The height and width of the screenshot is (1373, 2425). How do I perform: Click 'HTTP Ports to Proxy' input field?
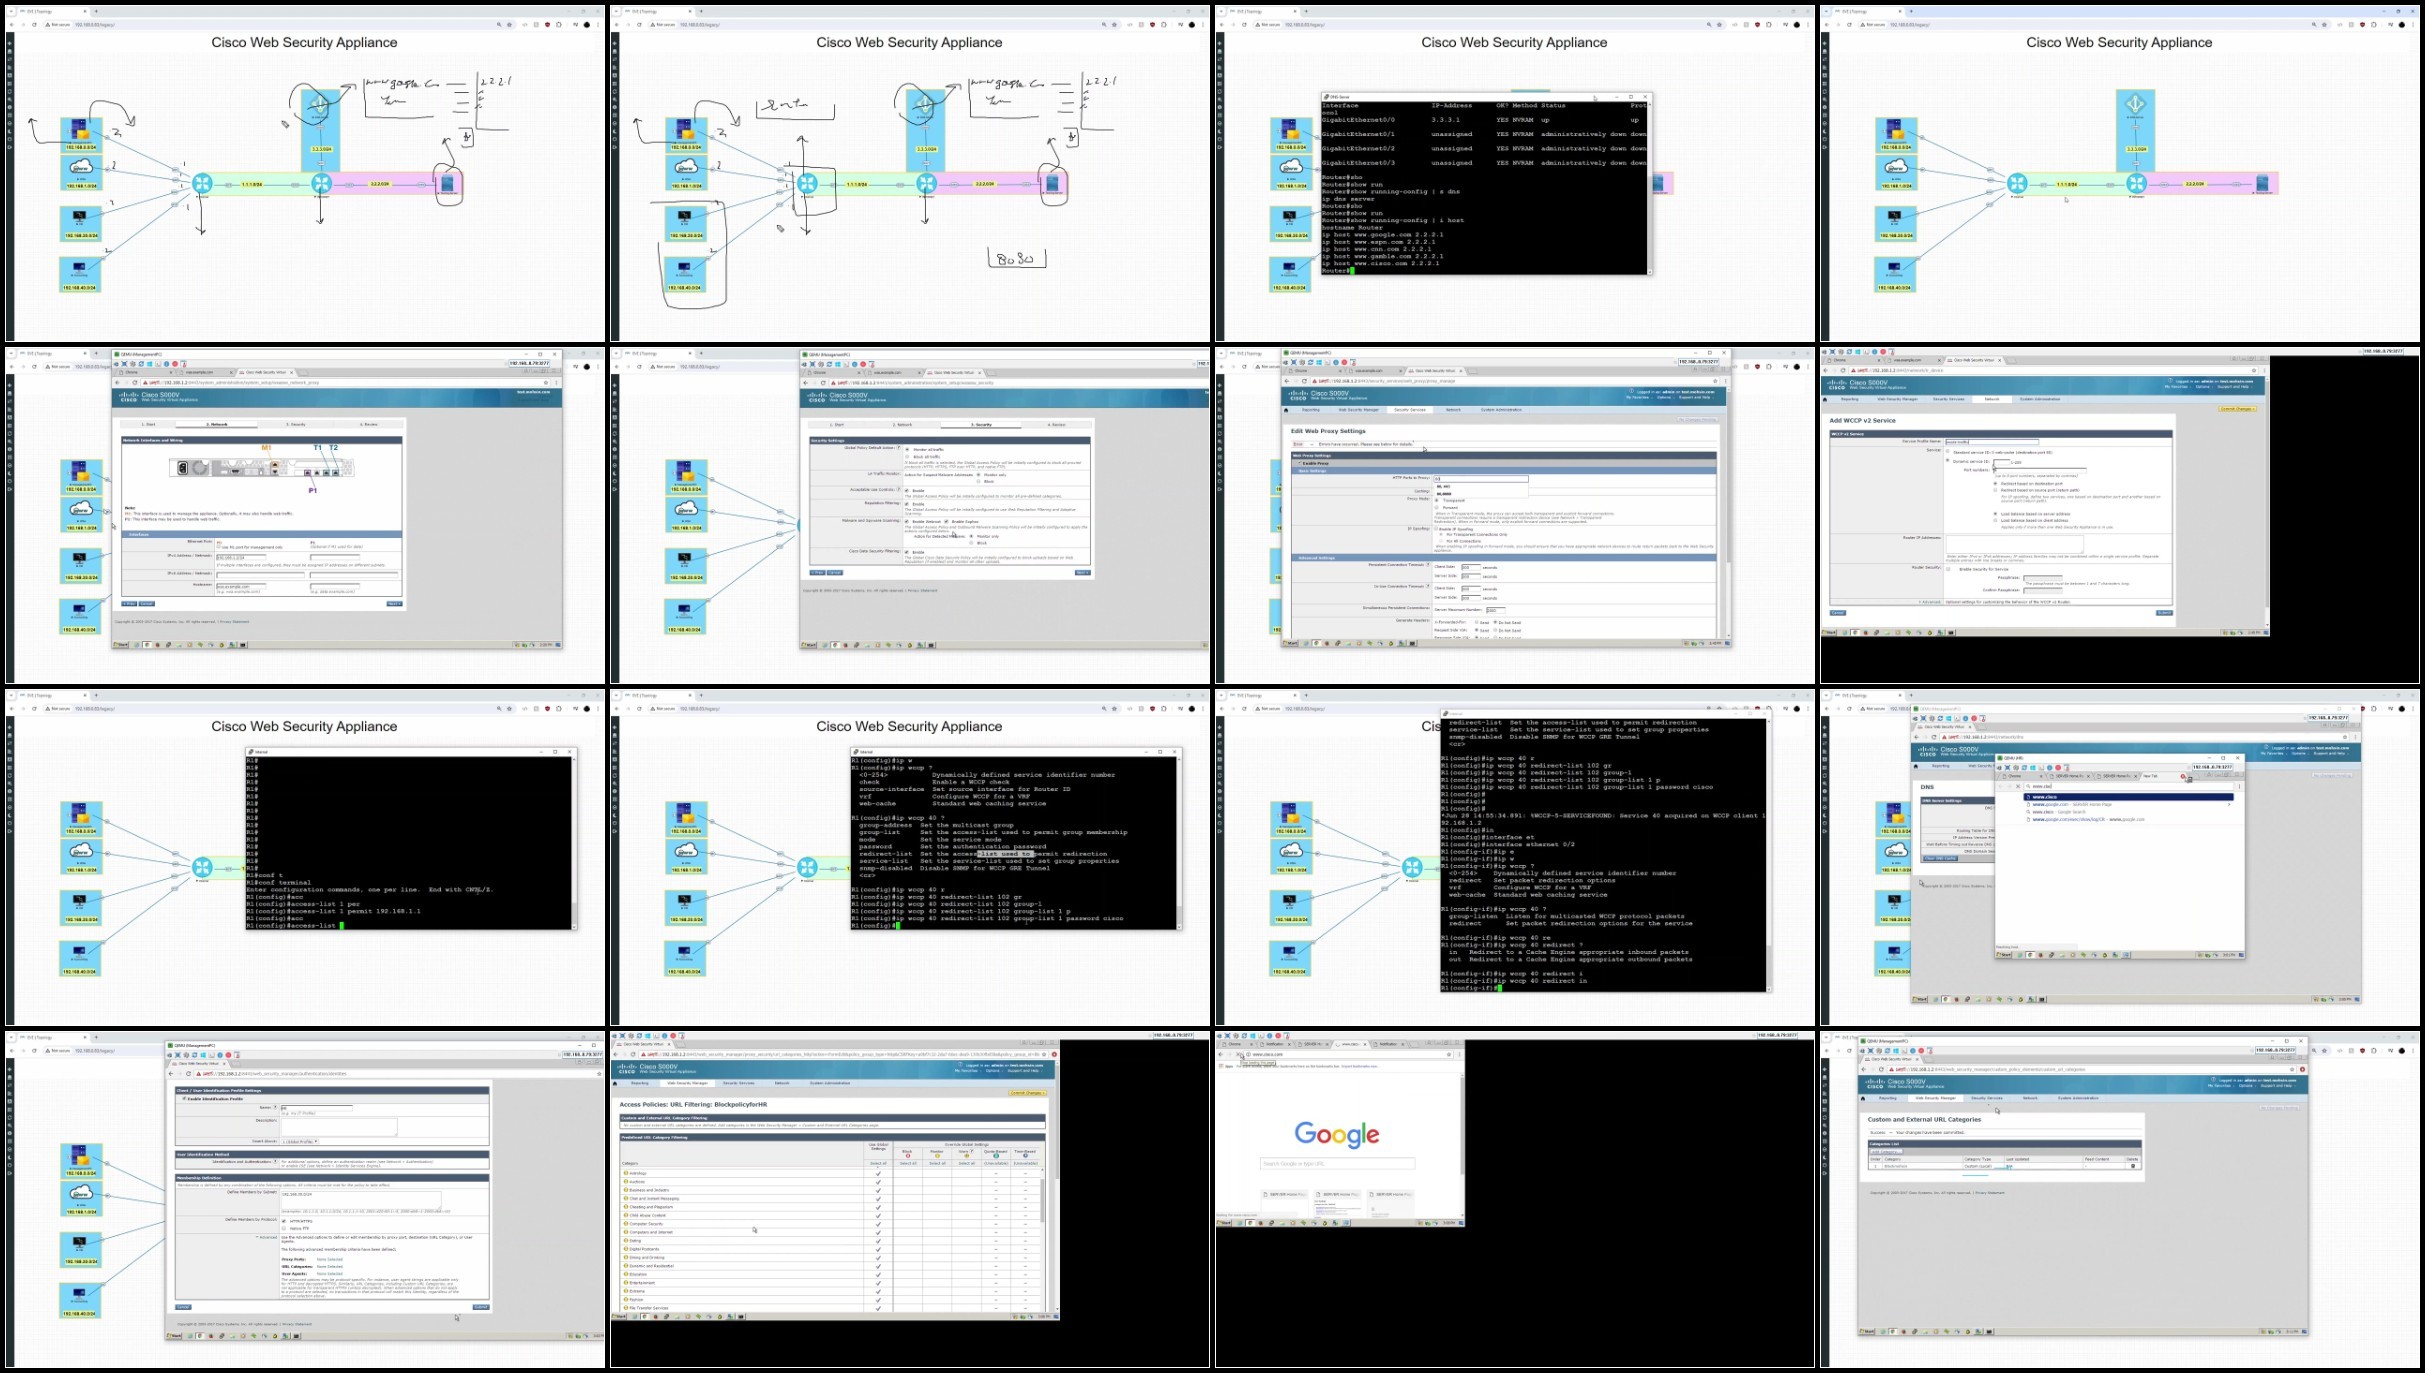coord(1481,479)
